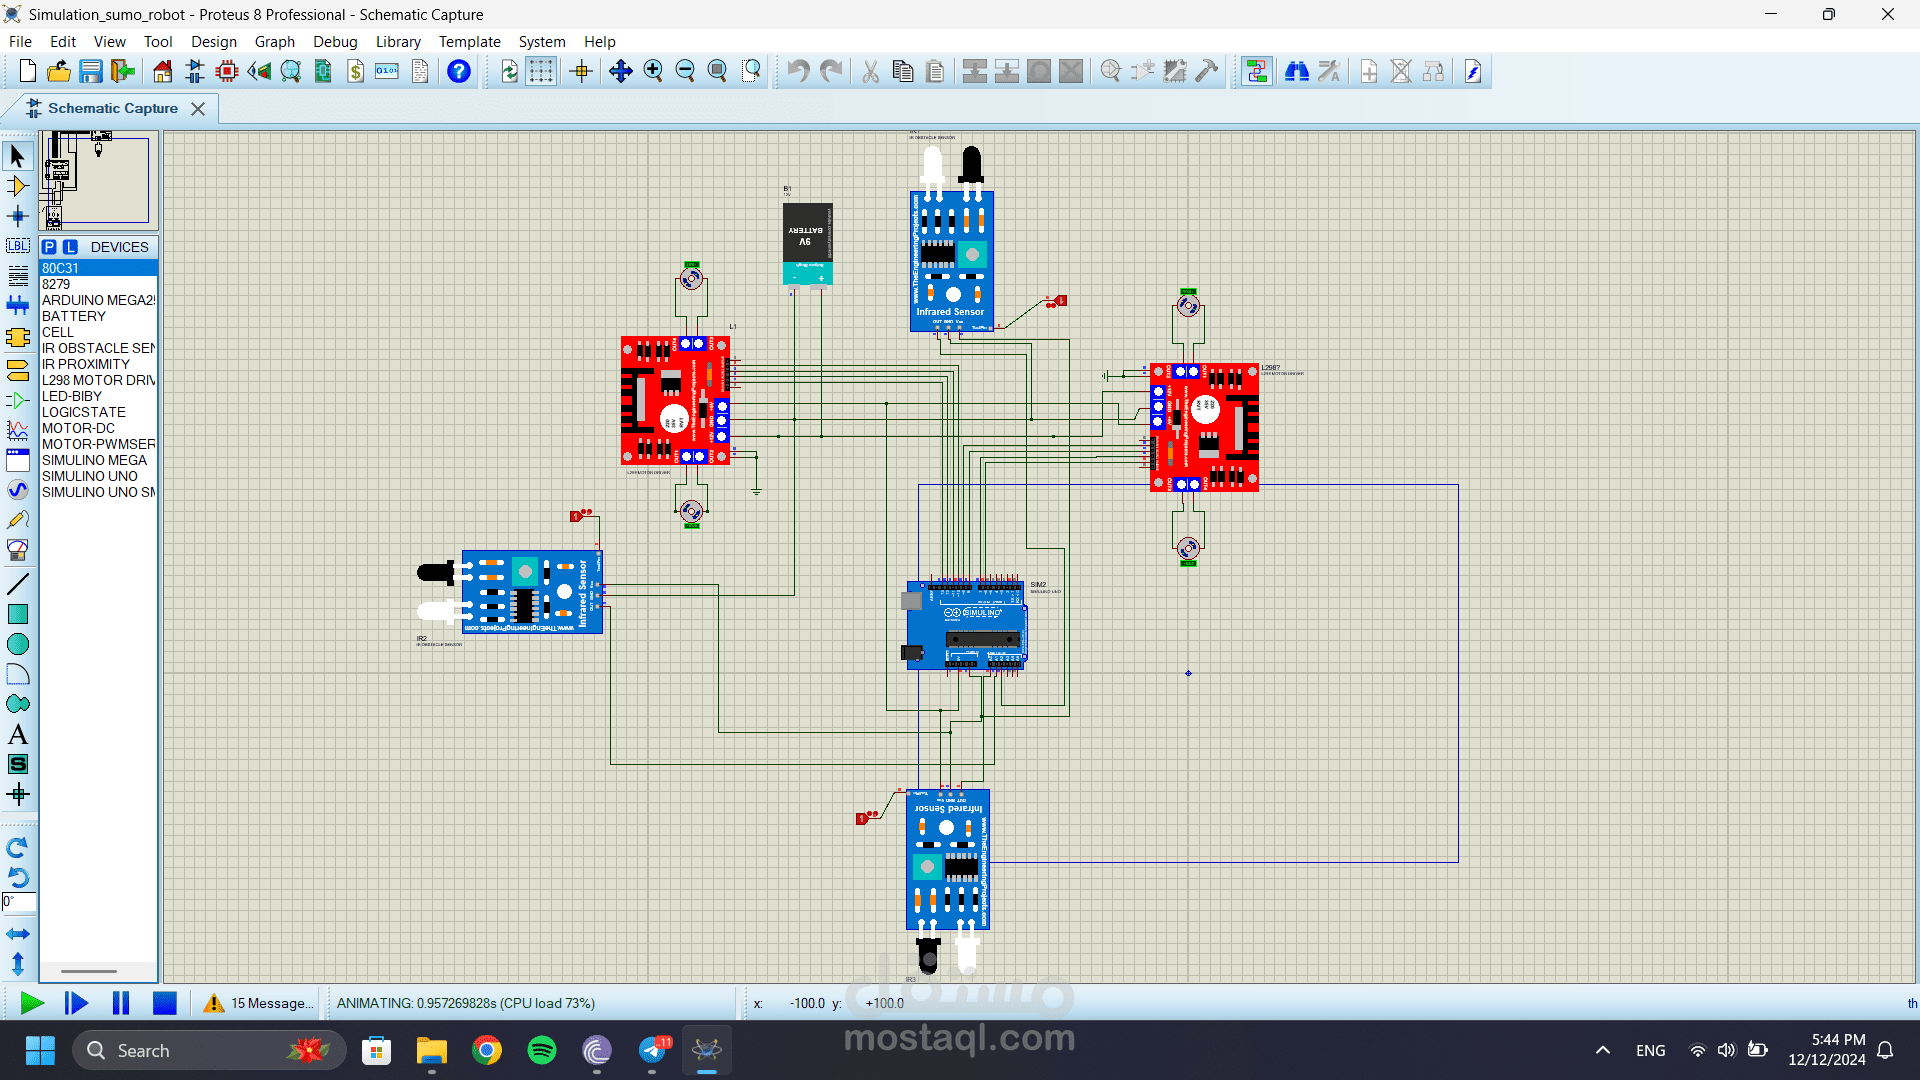Screen dimensions: 1920x1080
Task: Click the L library manage button
Action: 70,247
